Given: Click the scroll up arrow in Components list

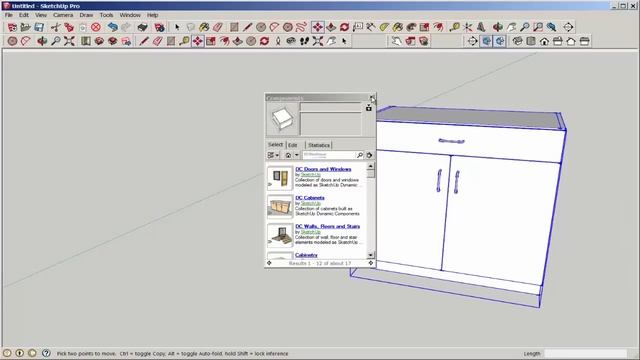Looking at the screenshot, I should [x=371, y=166].
